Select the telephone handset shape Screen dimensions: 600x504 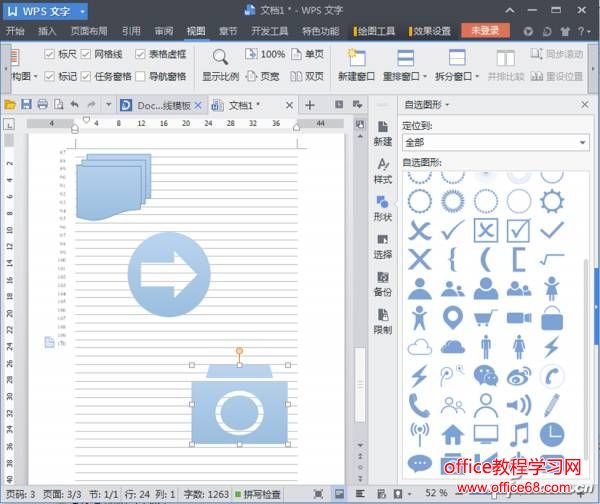[420, 405]
